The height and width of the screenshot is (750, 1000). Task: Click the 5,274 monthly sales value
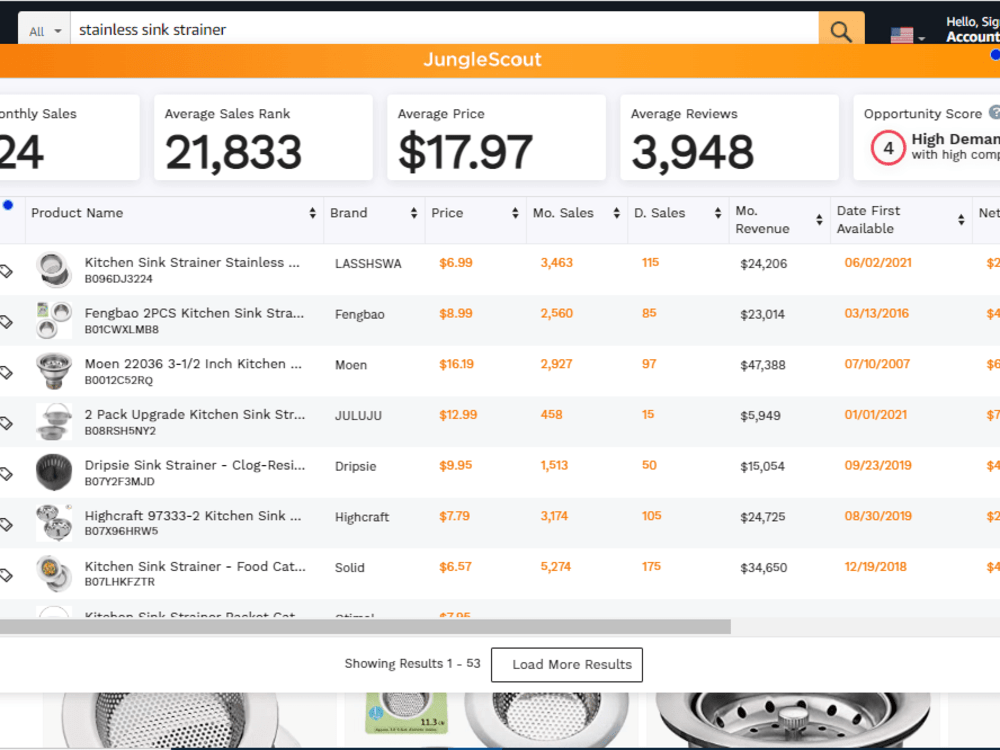pyautogui.click(x=555, y=567)
